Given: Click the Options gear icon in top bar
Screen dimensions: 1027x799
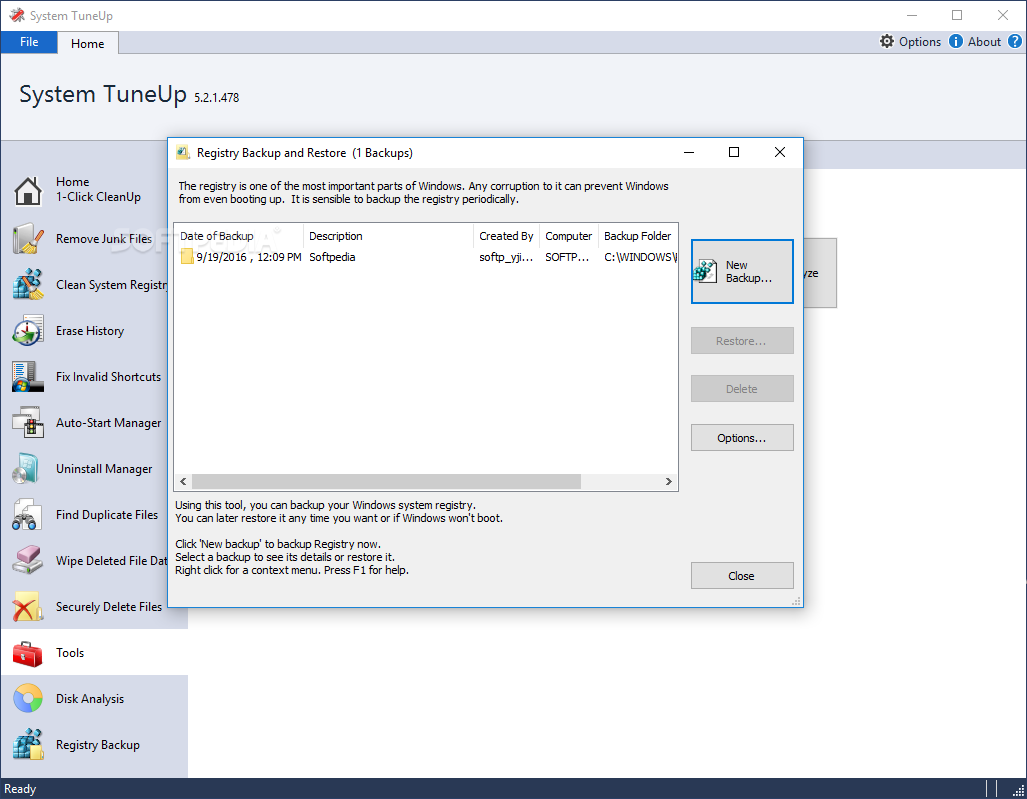Looking at the screenshot, I should point(887,41).
